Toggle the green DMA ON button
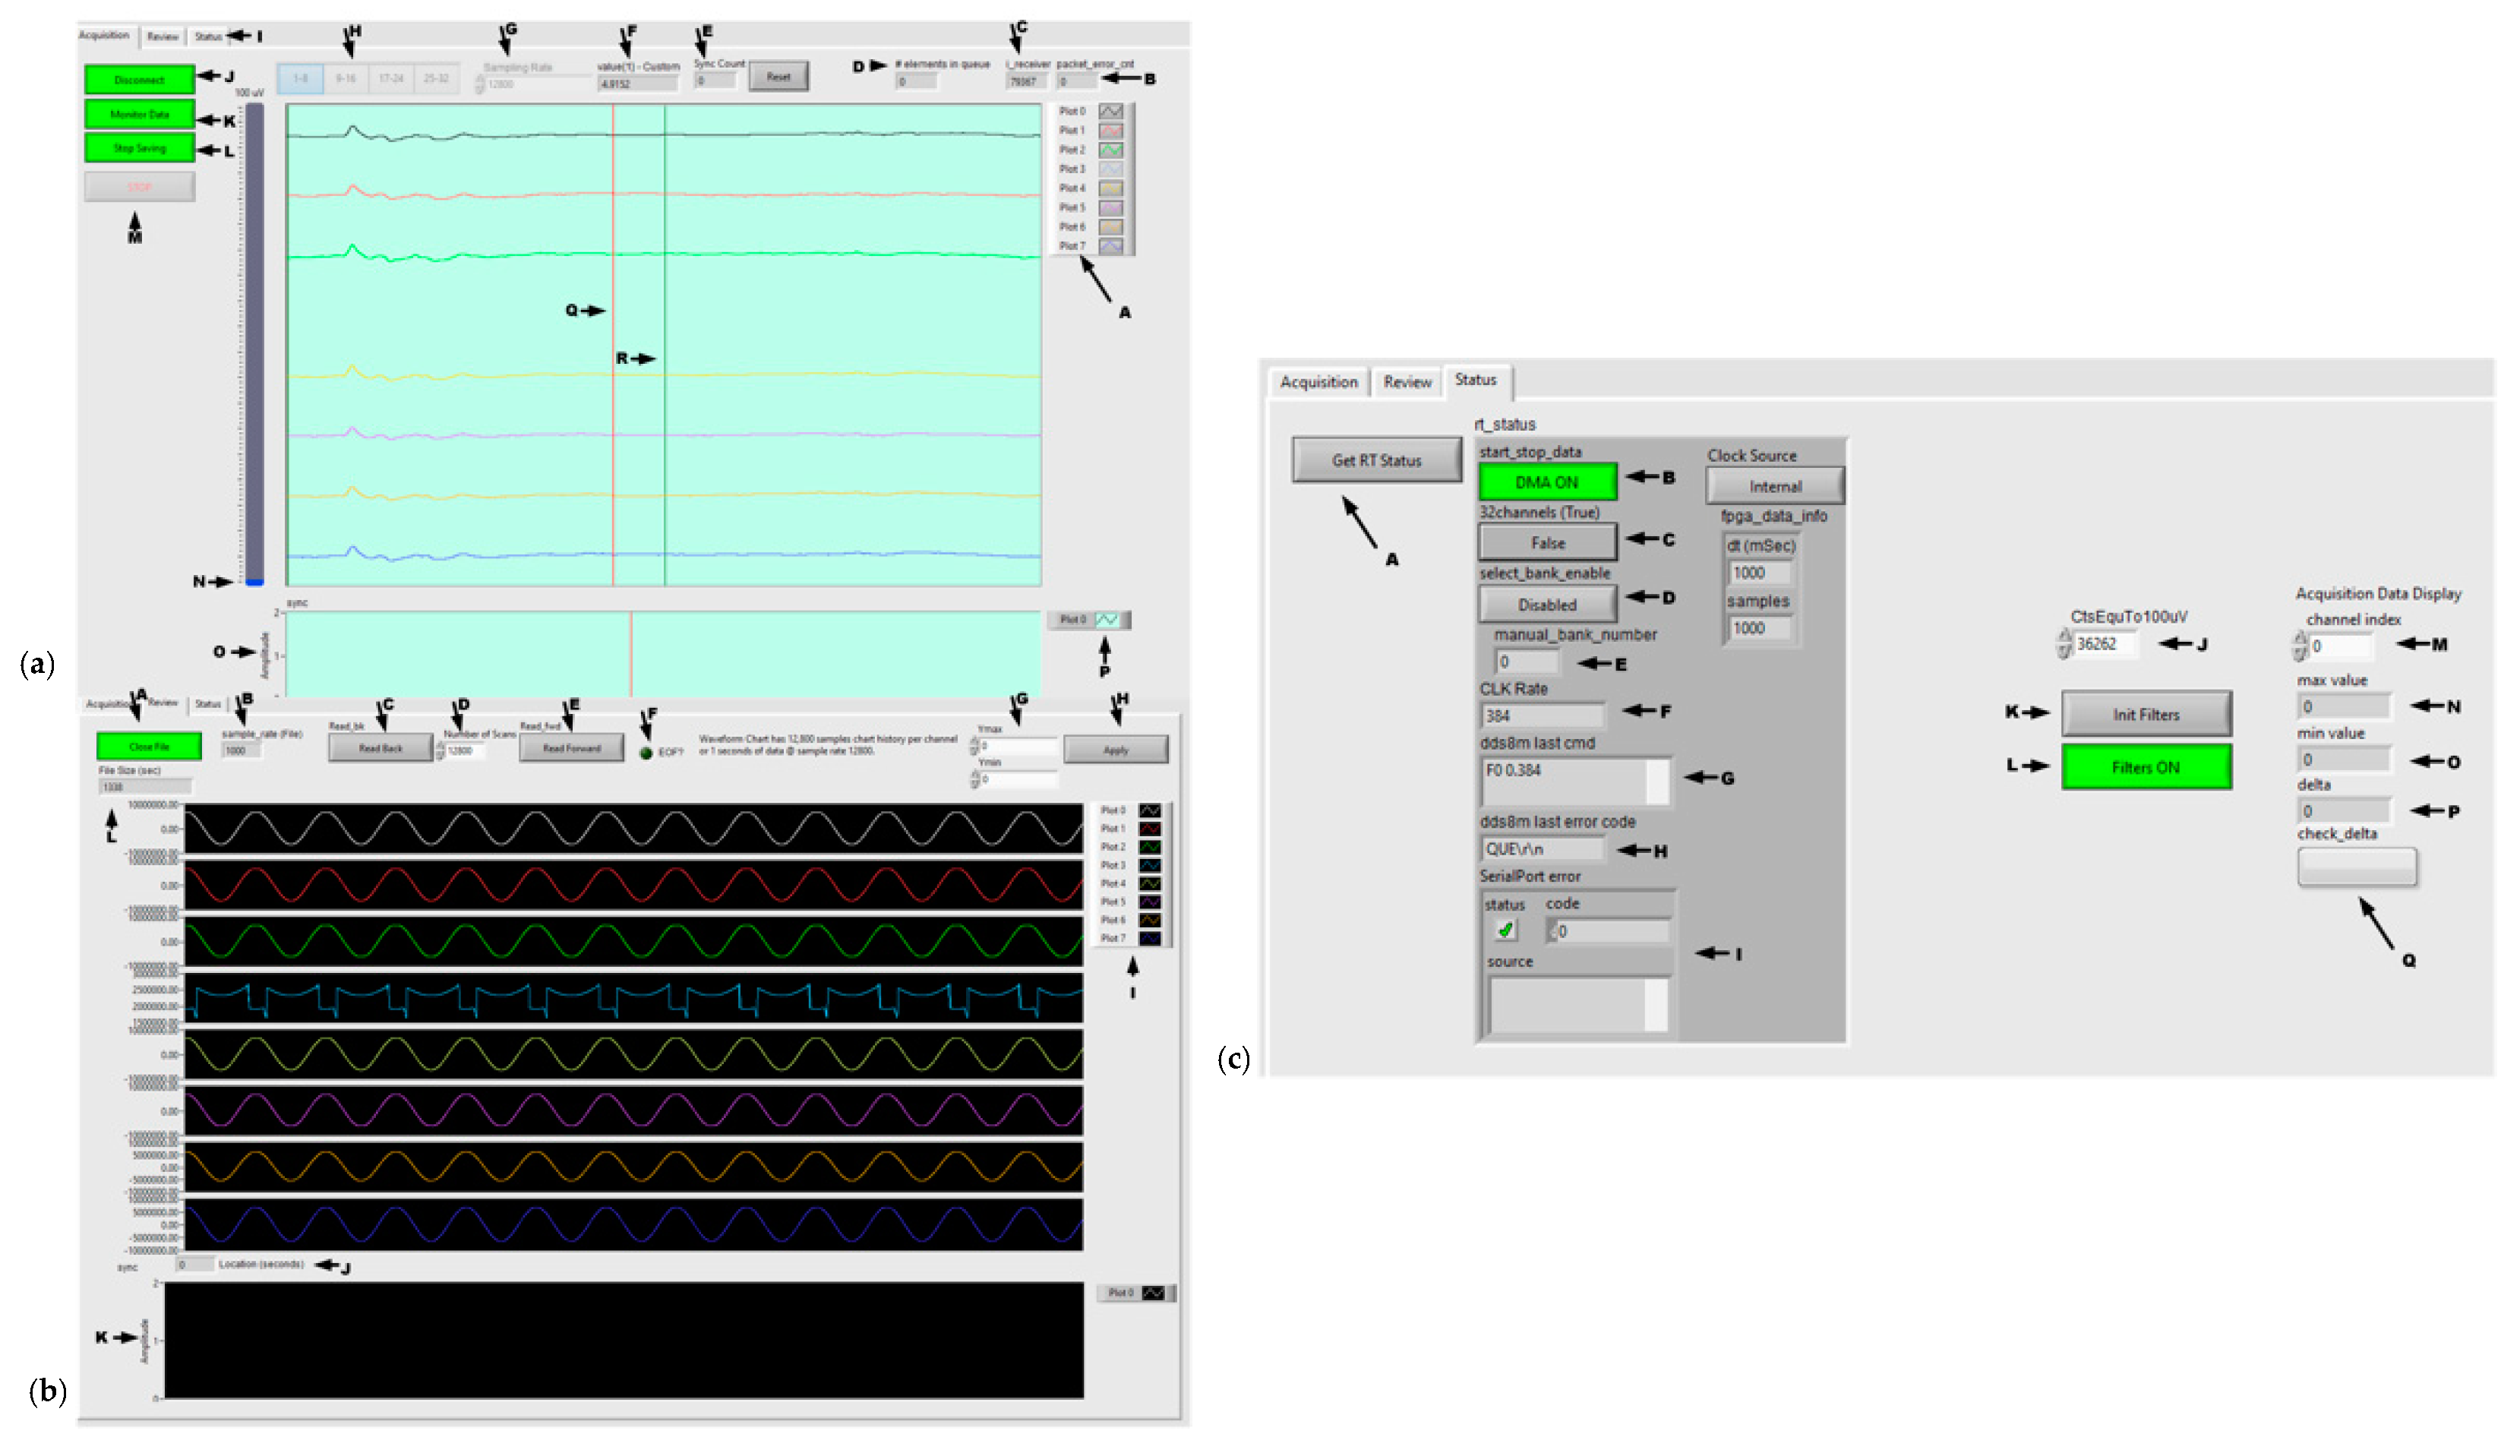Screen dimensions: 2520x1456 1546,483
